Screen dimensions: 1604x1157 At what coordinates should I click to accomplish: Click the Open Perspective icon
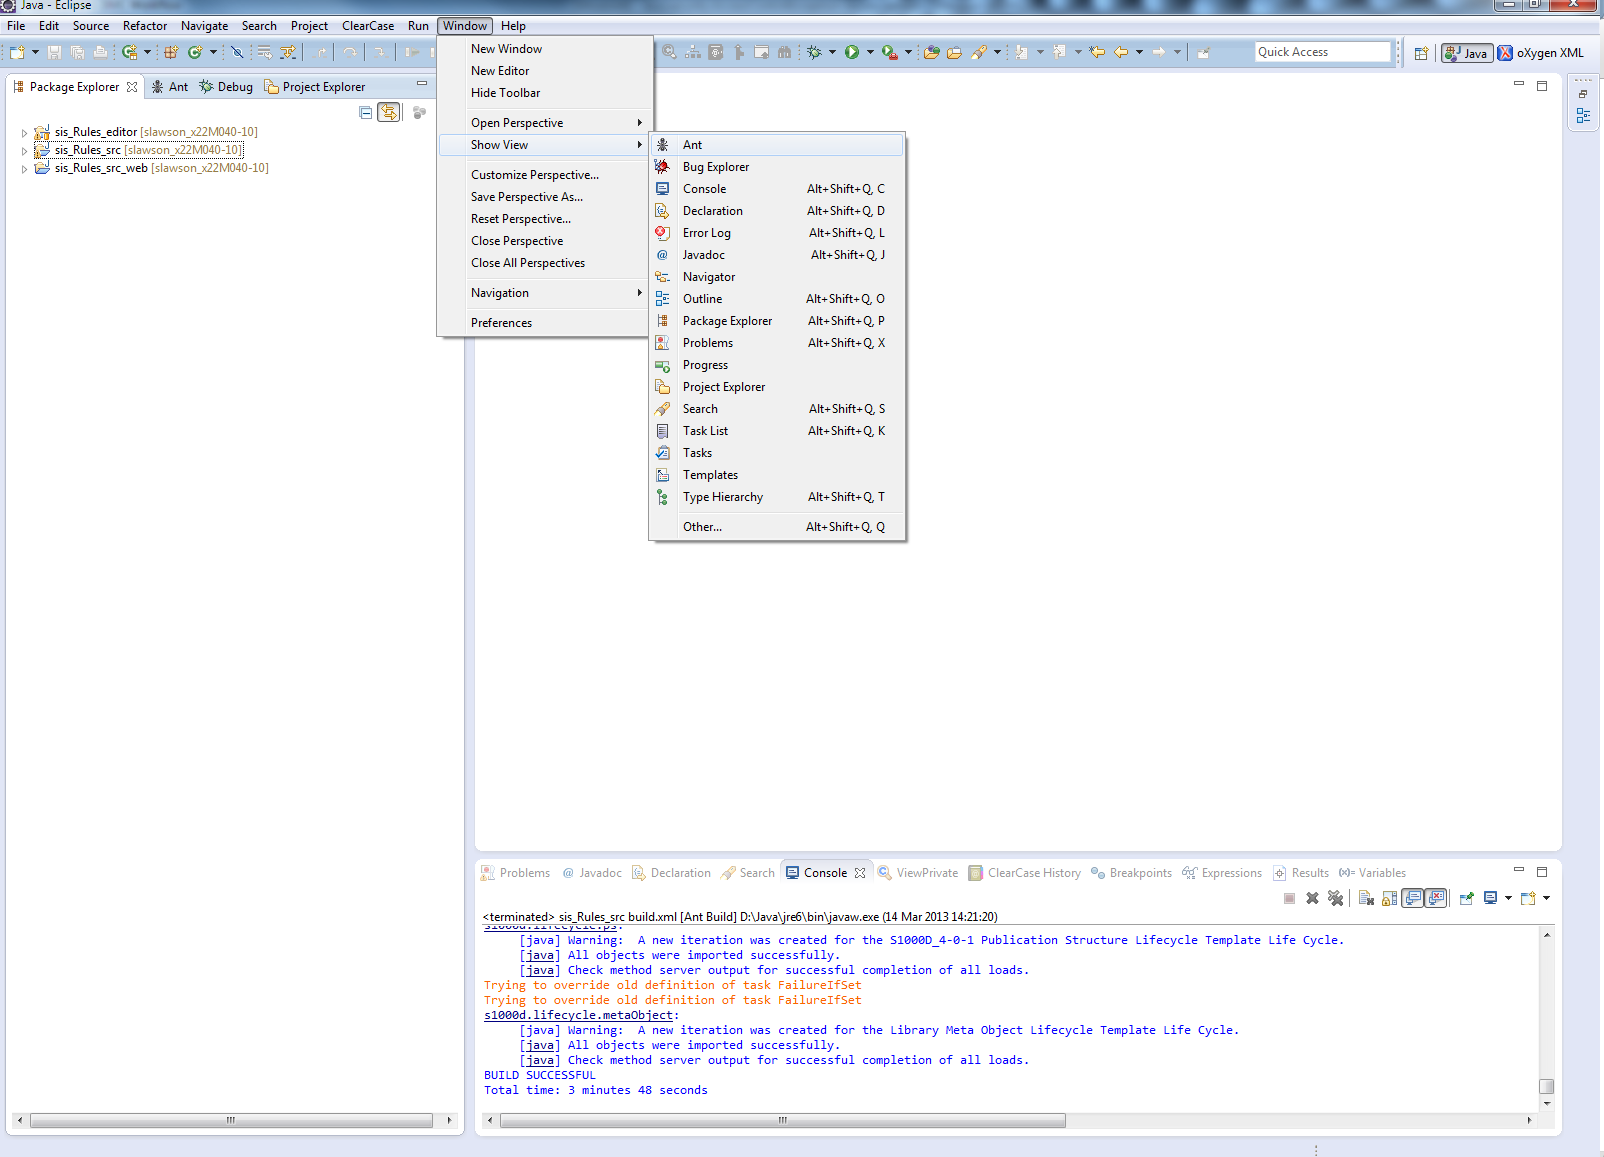tap(1421, 53)
